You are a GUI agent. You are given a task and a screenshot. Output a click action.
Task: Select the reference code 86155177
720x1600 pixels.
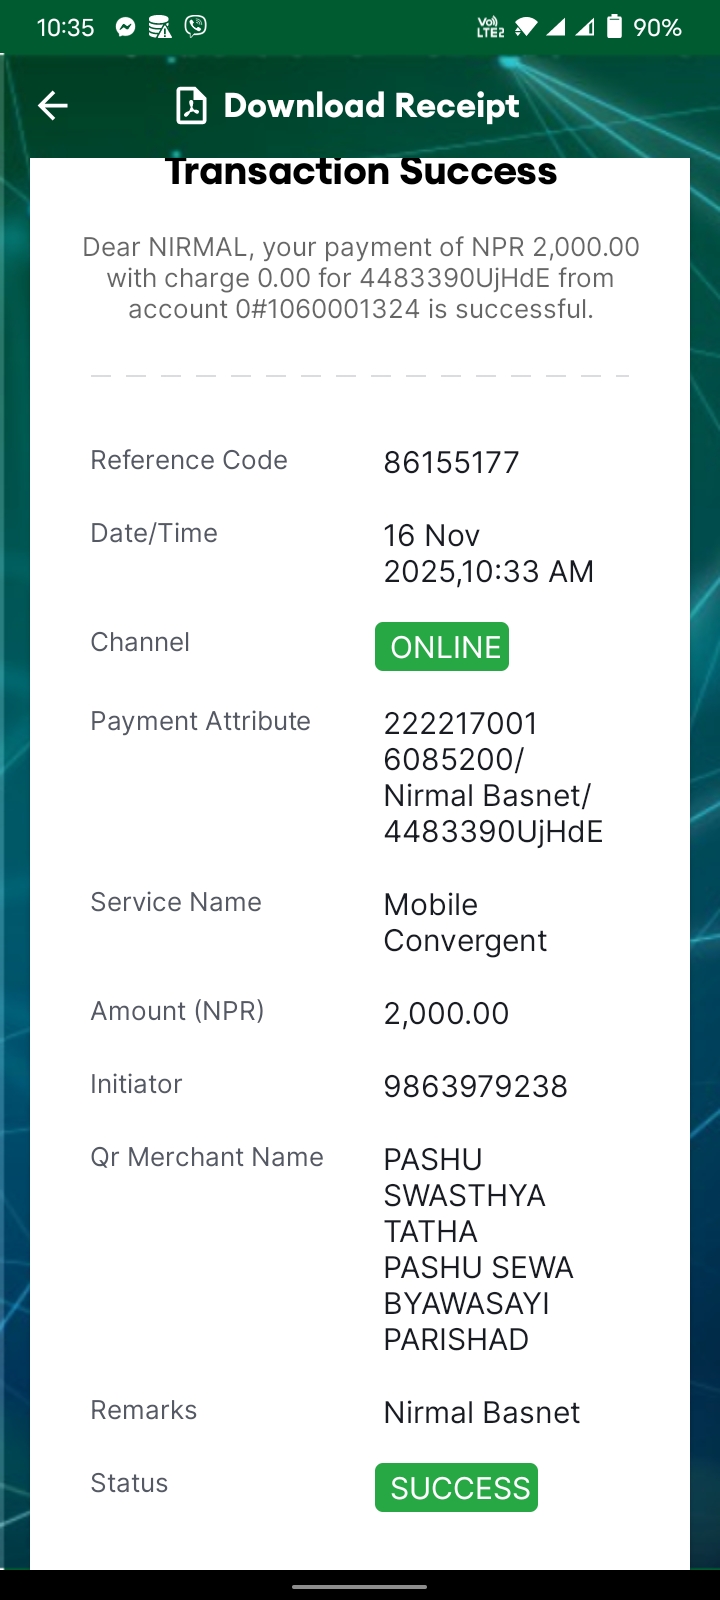coord(451,463)
